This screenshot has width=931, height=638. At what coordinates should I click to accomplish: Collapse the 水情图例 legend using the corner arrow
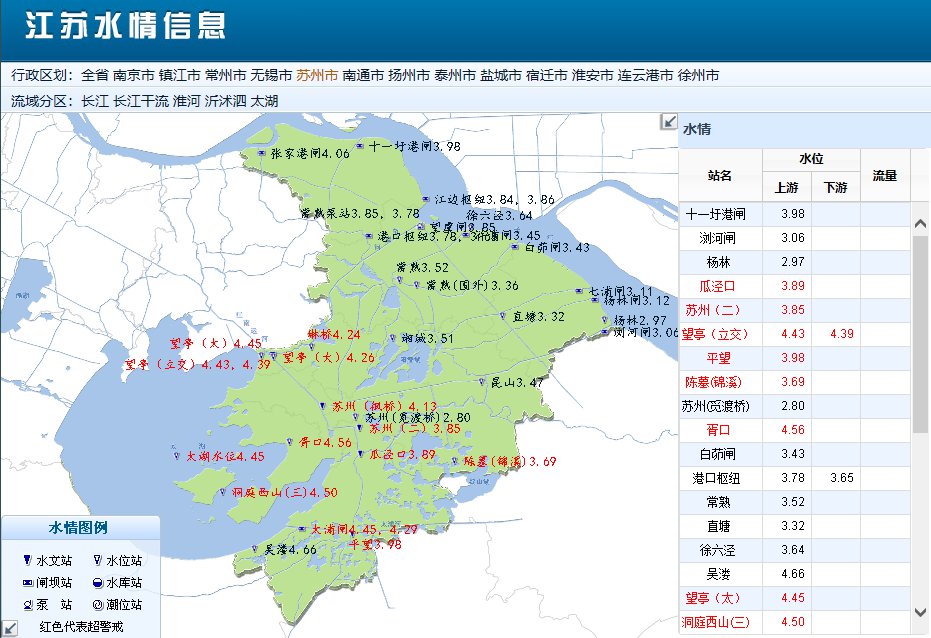9,629
